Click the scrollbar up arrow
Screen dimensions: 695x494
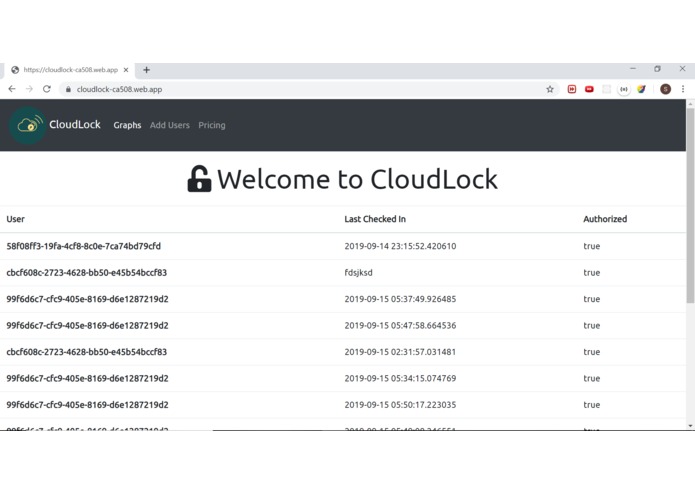tap(690, 104)
